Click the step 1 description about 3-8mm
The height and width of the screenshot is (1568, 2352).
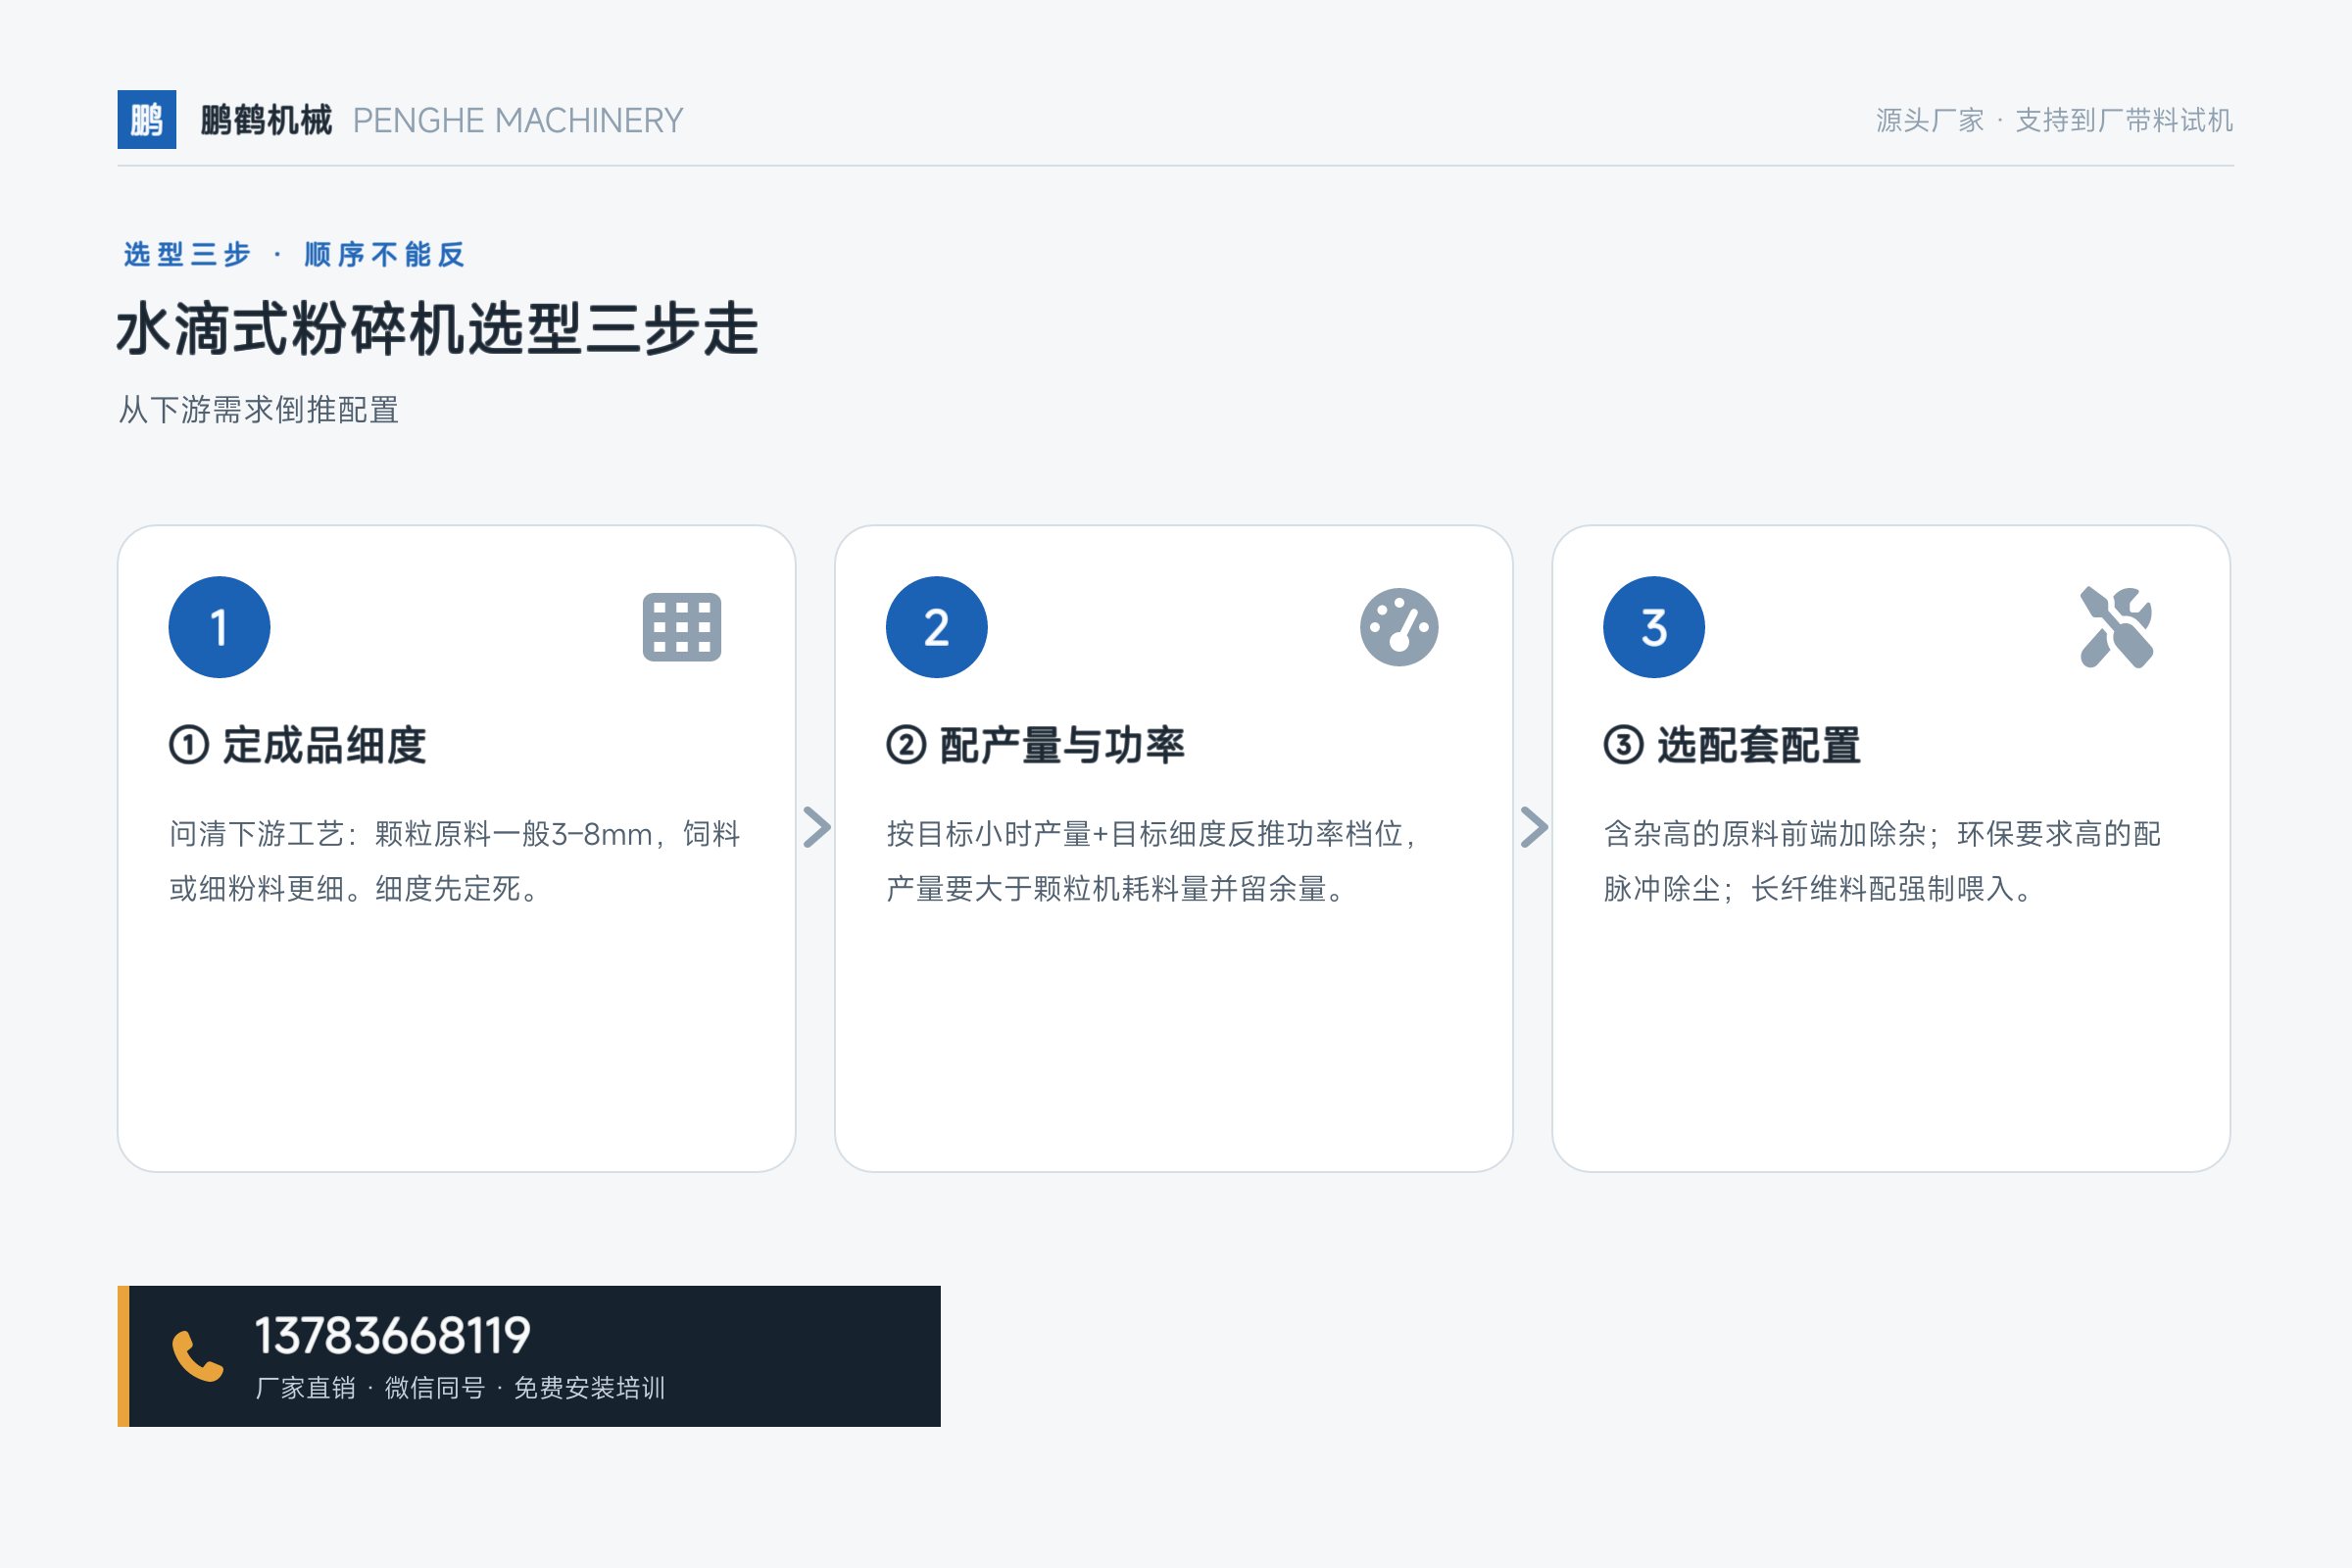pos(455,861)
